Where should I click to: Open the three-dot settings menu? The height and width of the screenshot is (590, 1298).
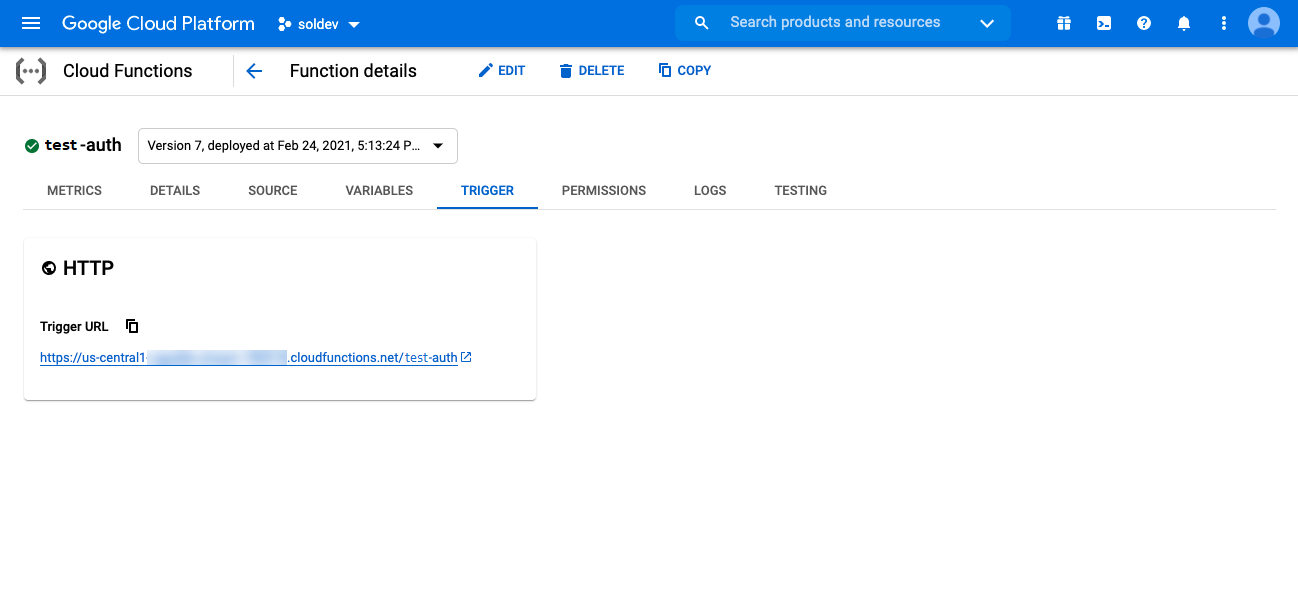pyautogui.click(x=1224, y=23)
